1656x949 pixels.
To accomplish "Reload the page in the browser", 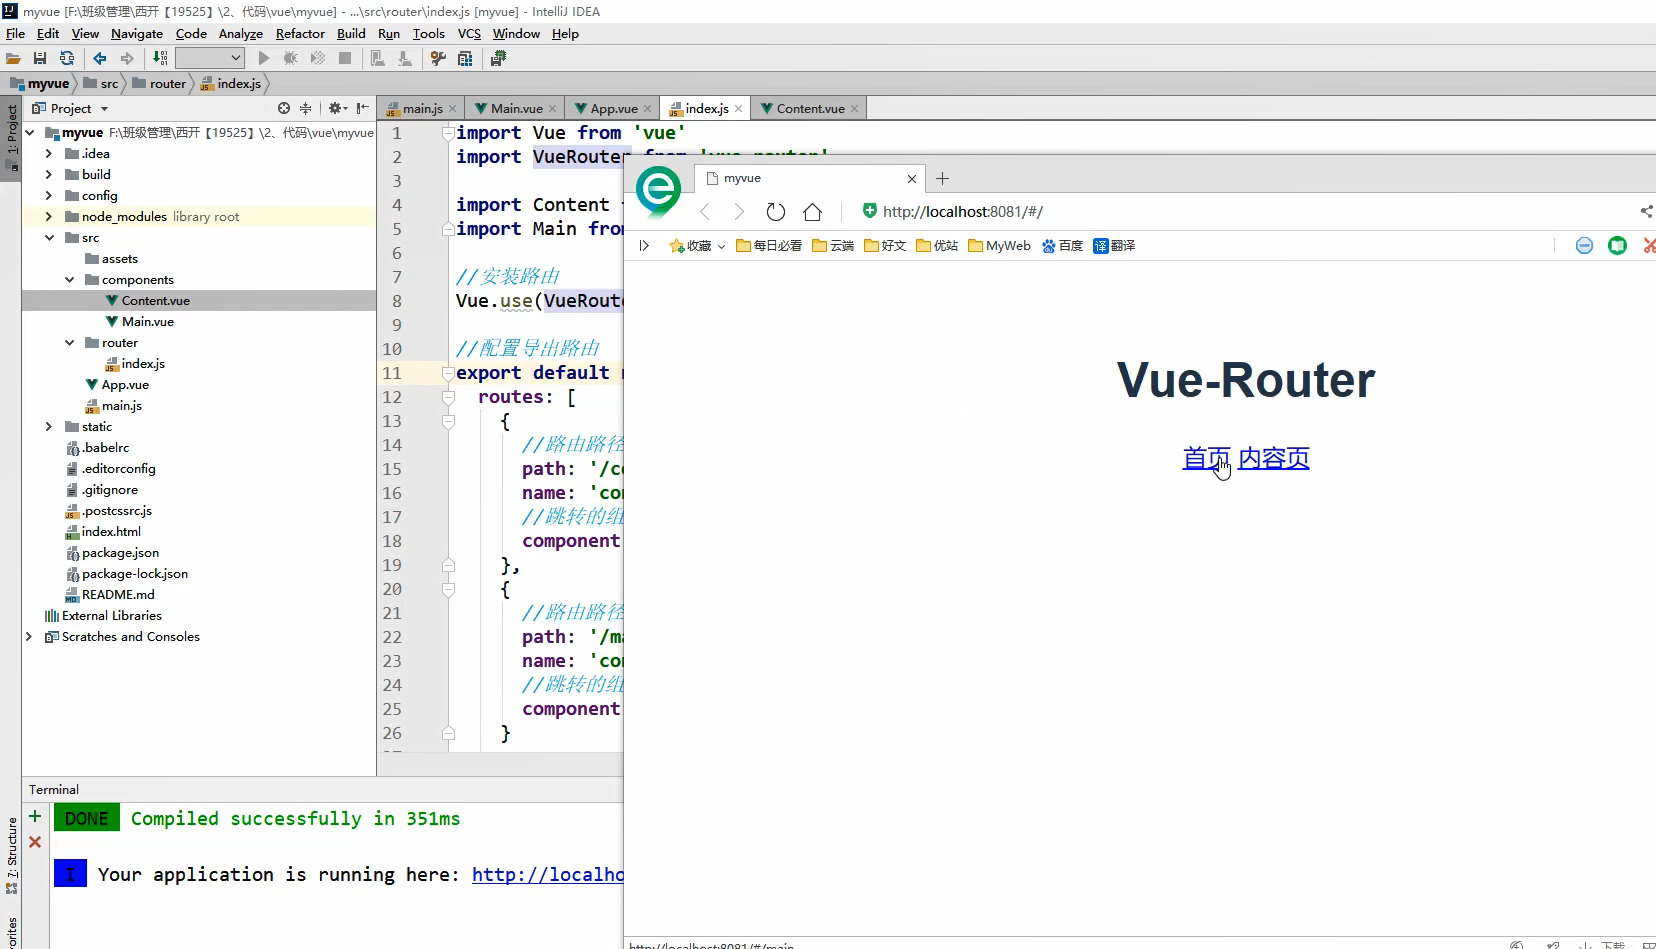I will (775, 212).
